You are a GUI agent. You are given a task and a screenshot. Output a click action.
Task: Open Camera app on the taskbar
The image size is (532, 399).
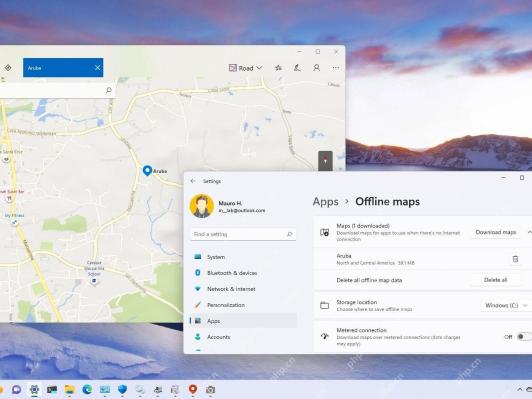pos(210,390)
